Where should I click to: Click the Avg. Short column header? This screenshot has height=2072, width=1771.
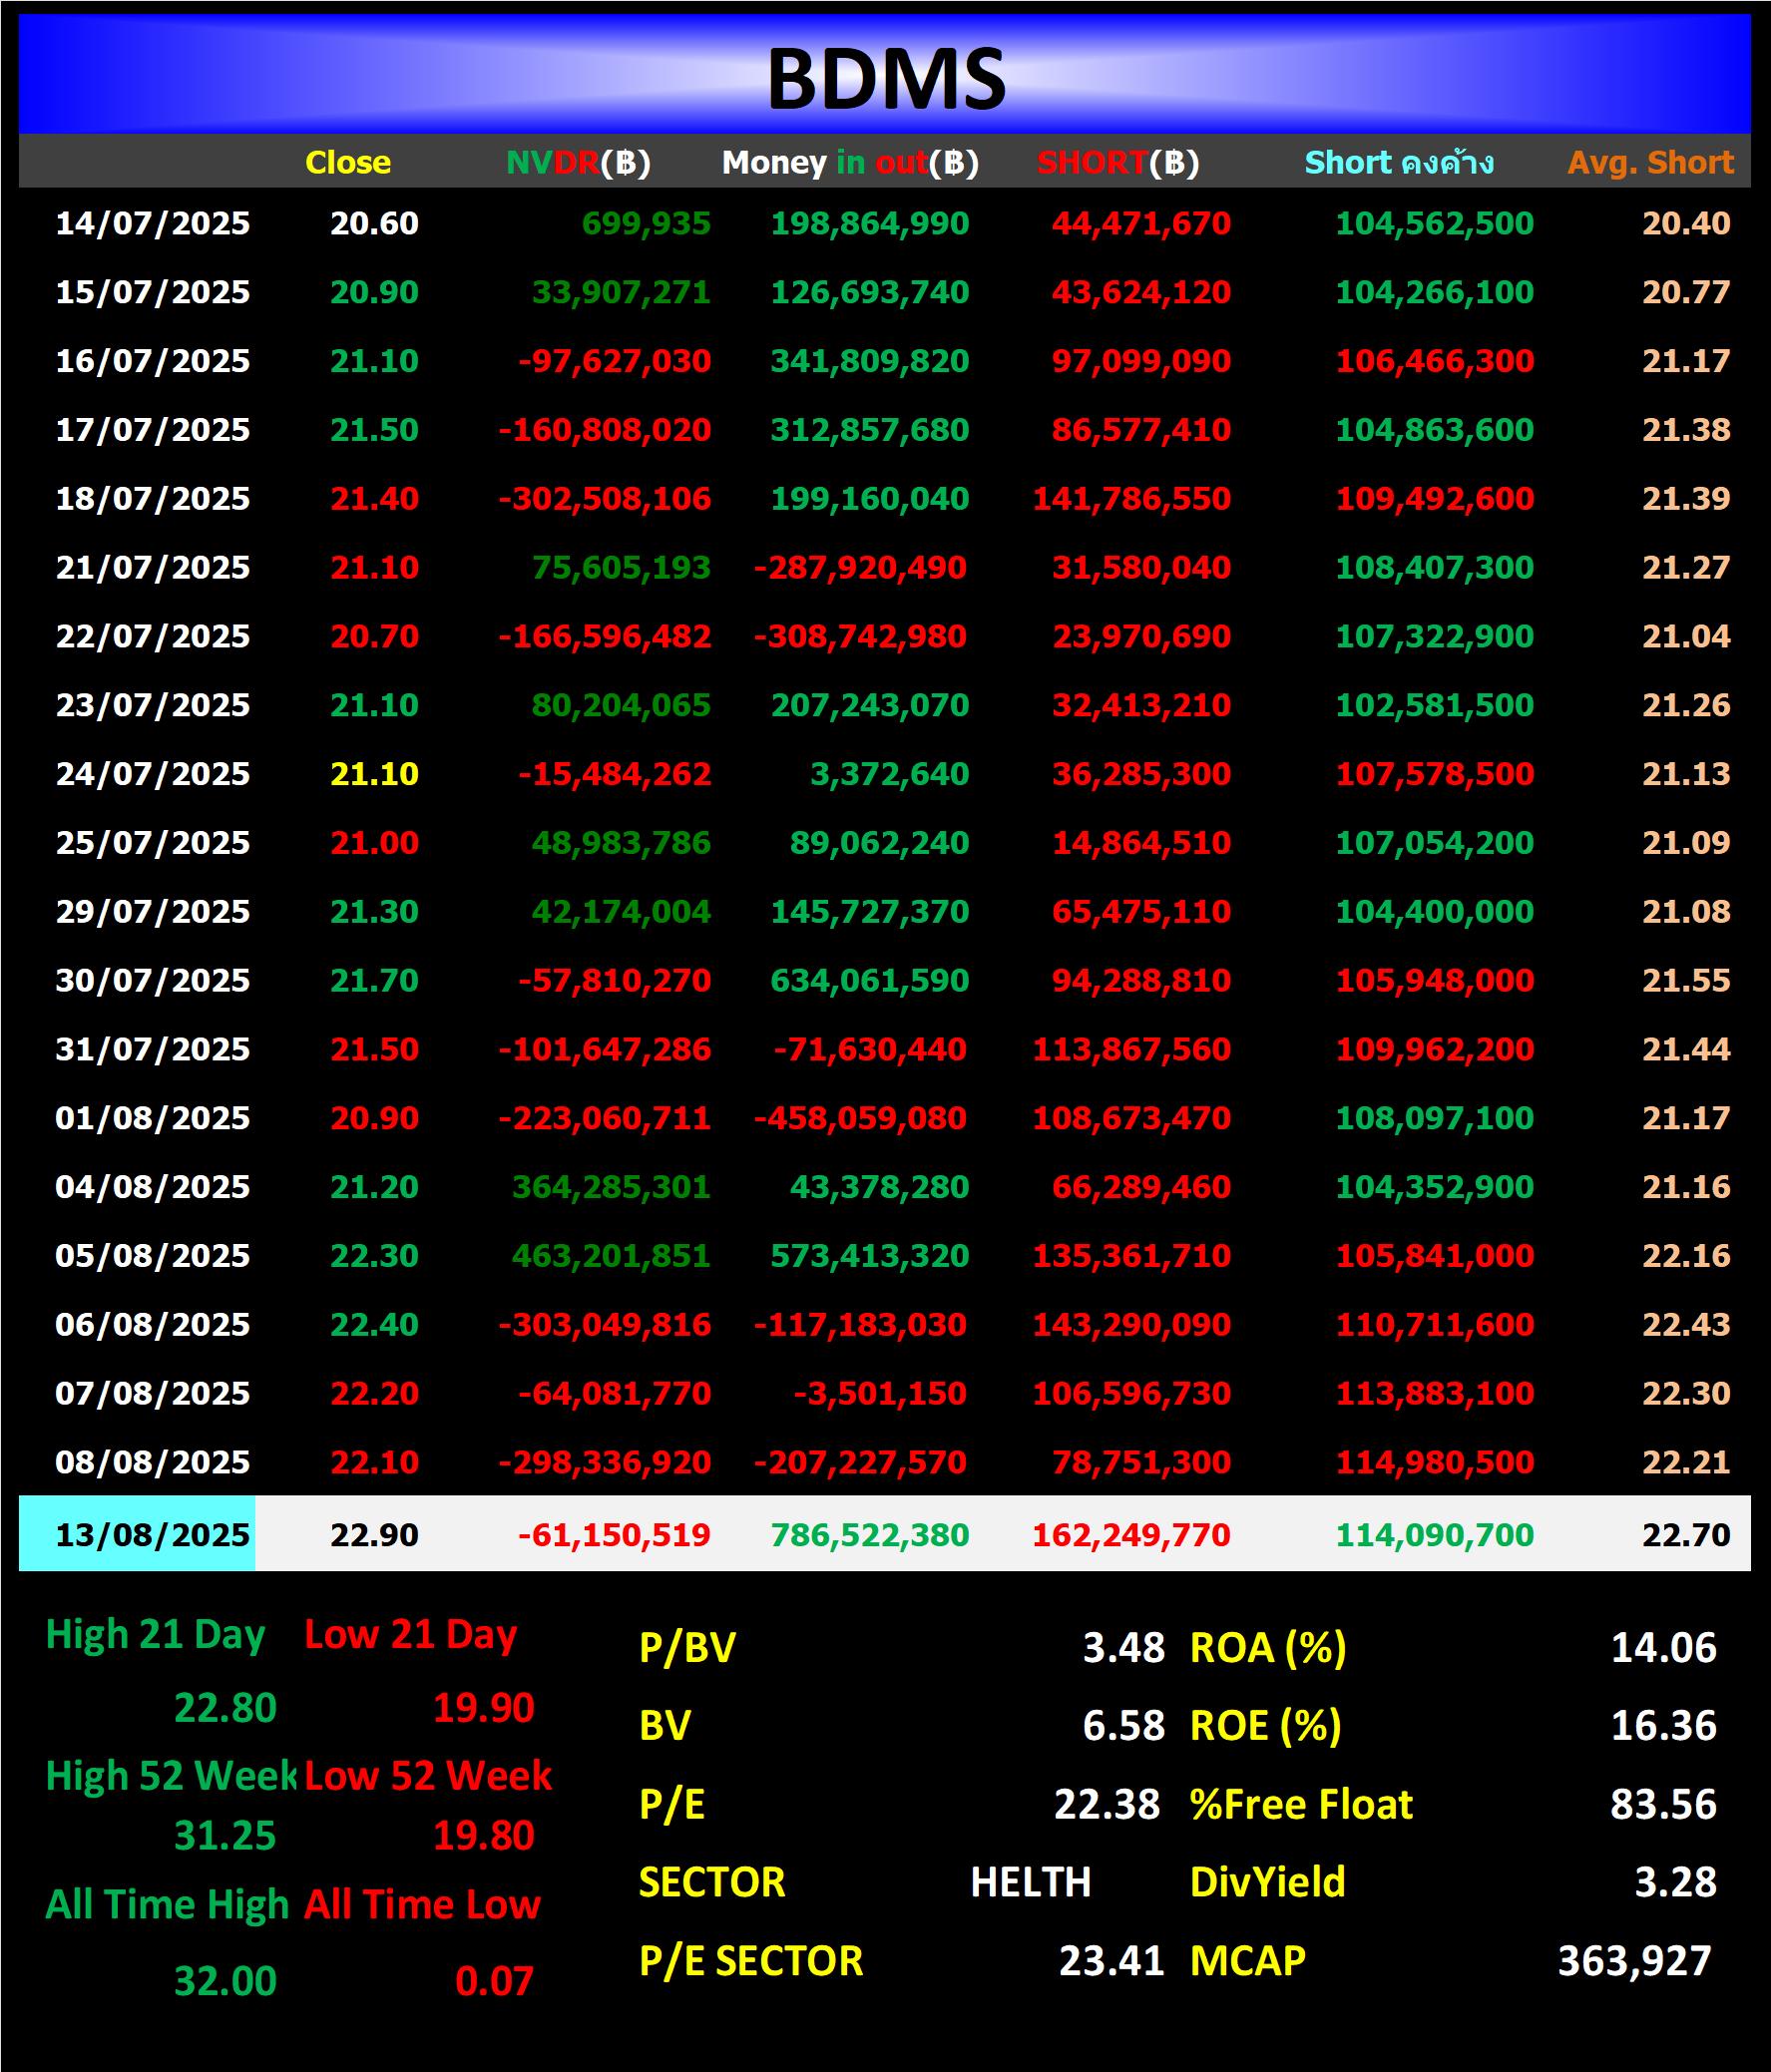point(1650,162)
